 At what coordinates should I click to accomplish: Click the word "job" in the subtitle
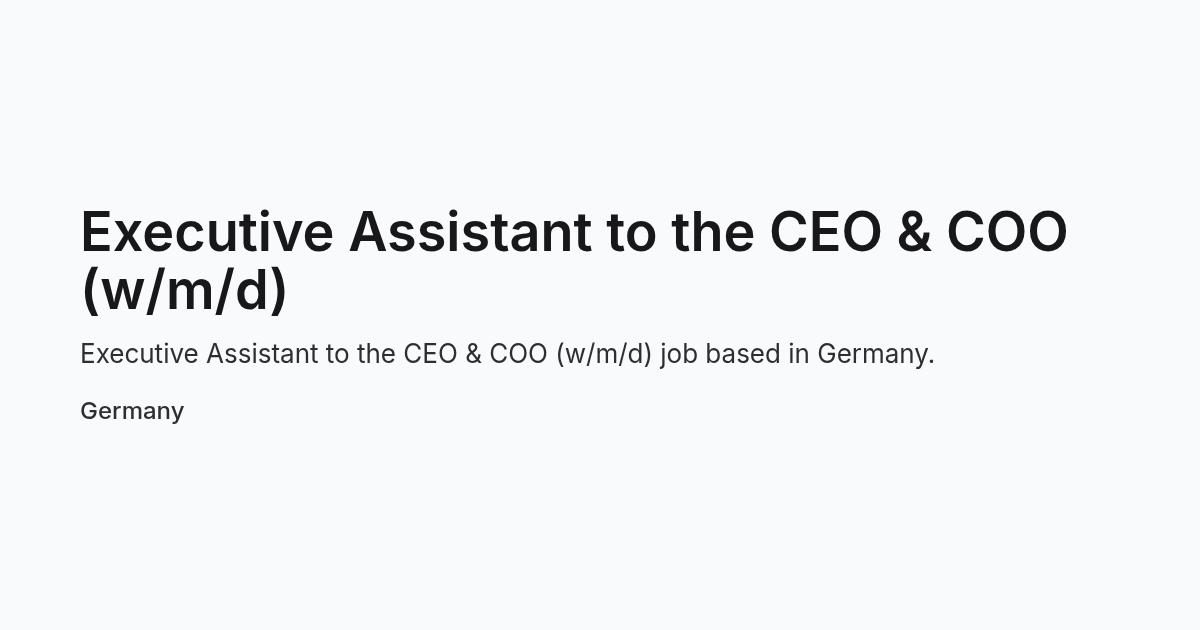click(x=679, y=355)
